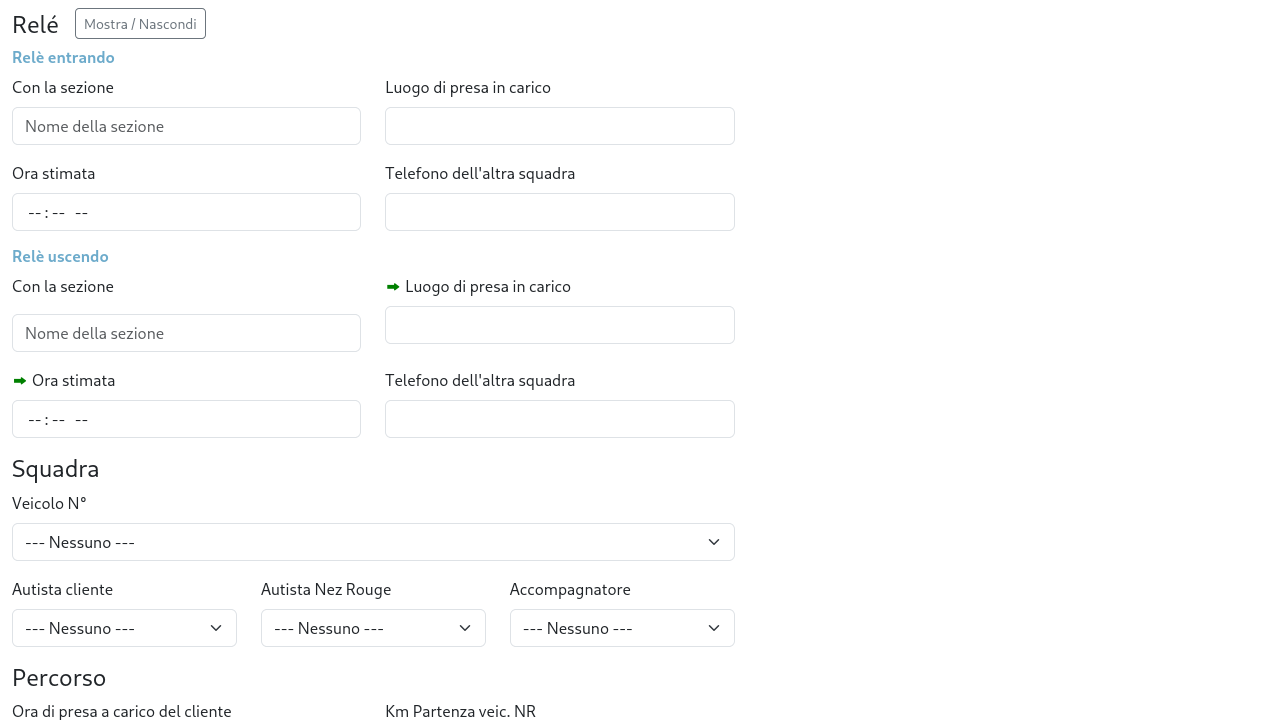Focus the Relè entrando section name field

pos(186,126)
